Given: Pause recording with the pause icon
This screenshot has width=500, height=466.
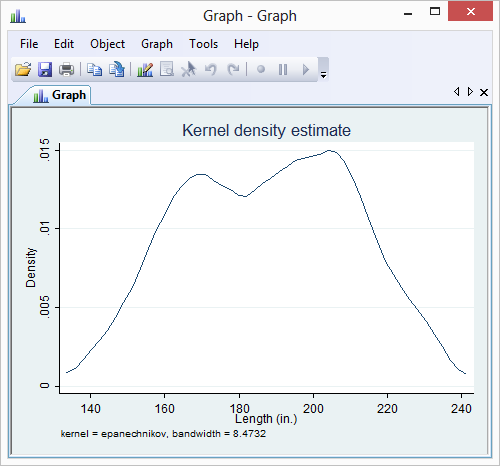Looking at the screenshot, I should (283, 69).
